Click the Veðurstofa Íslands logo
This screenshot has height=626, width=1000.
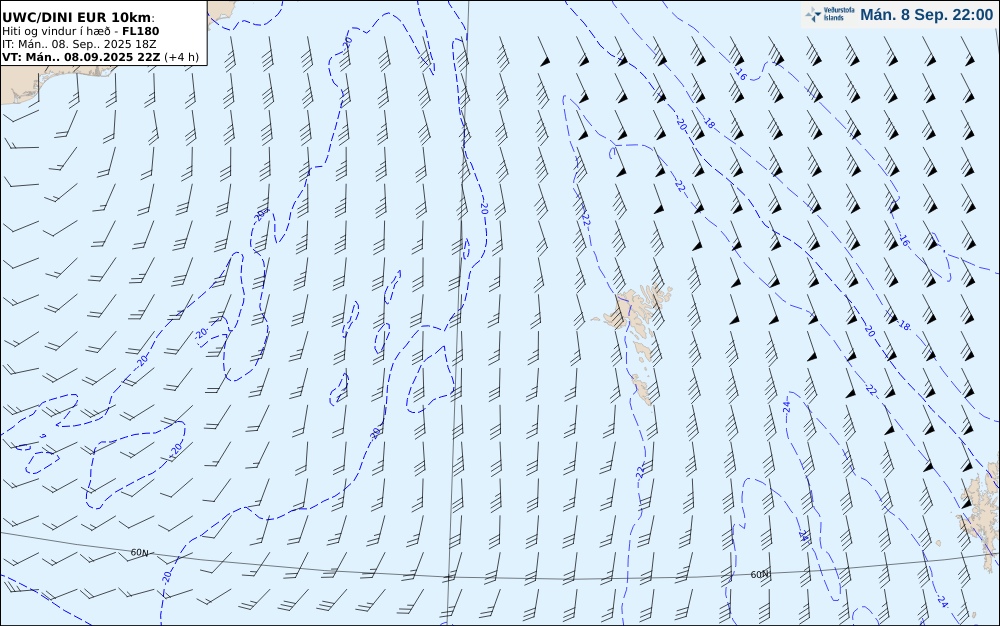tap(830, 15)
